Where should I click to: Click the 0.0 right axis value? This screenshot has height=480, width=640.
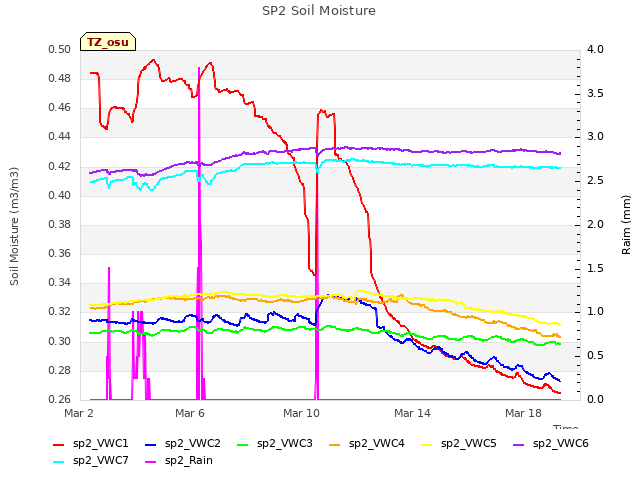pos(595,399)
